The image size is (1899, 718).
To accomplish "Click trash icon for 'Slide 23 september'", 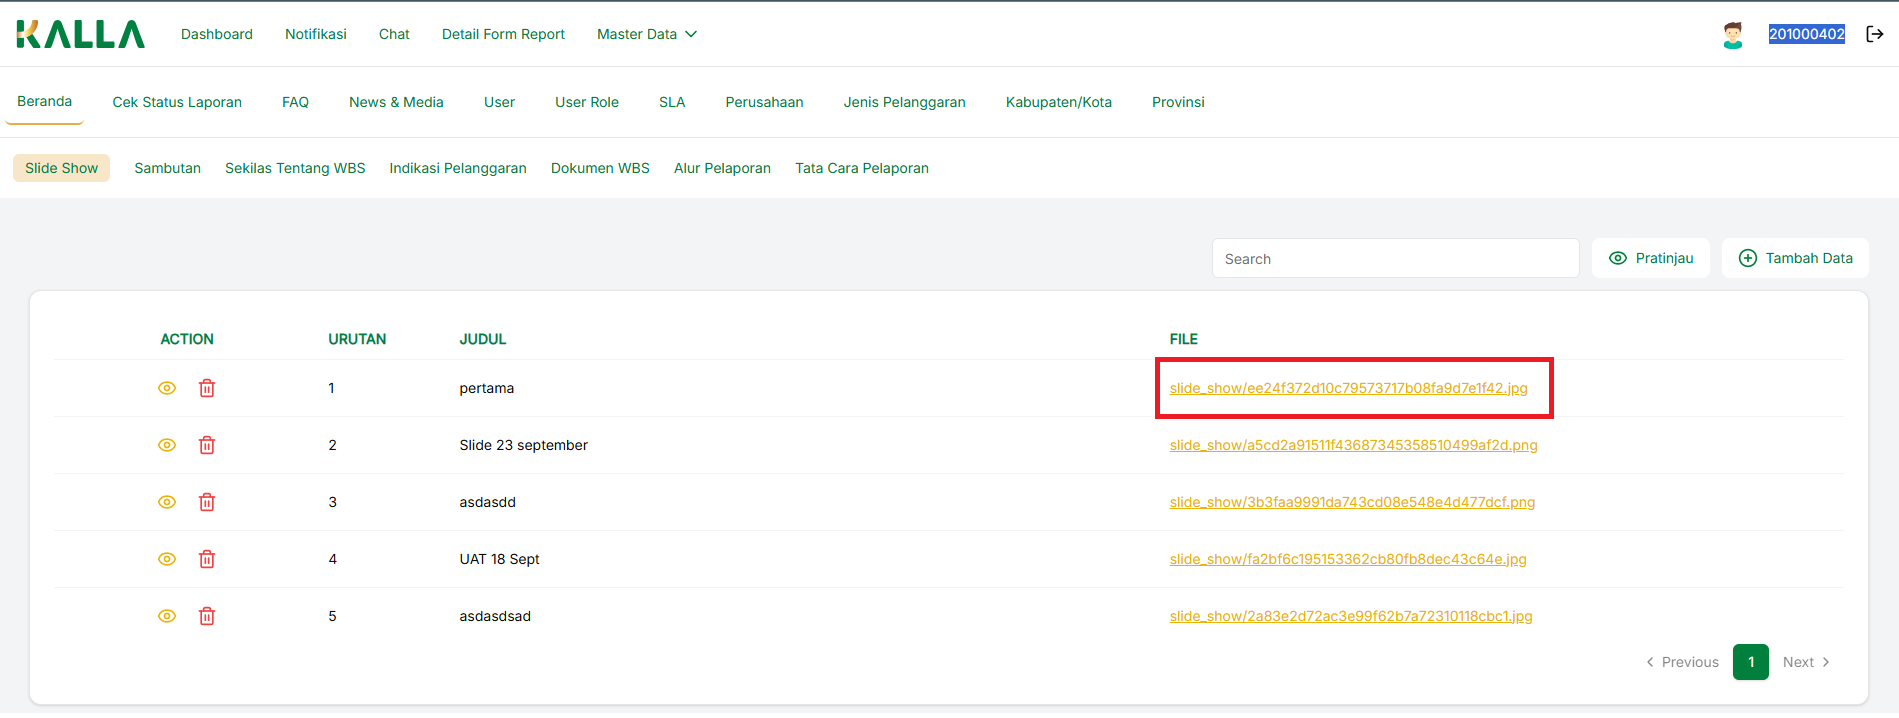I will coord(207,445).
